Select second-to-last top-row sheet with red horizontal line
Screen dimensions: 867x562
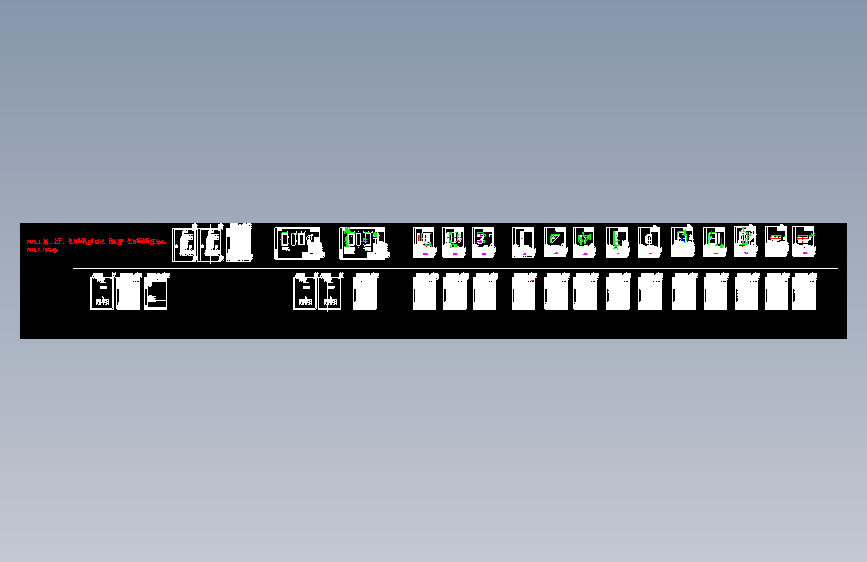[776, 242]
